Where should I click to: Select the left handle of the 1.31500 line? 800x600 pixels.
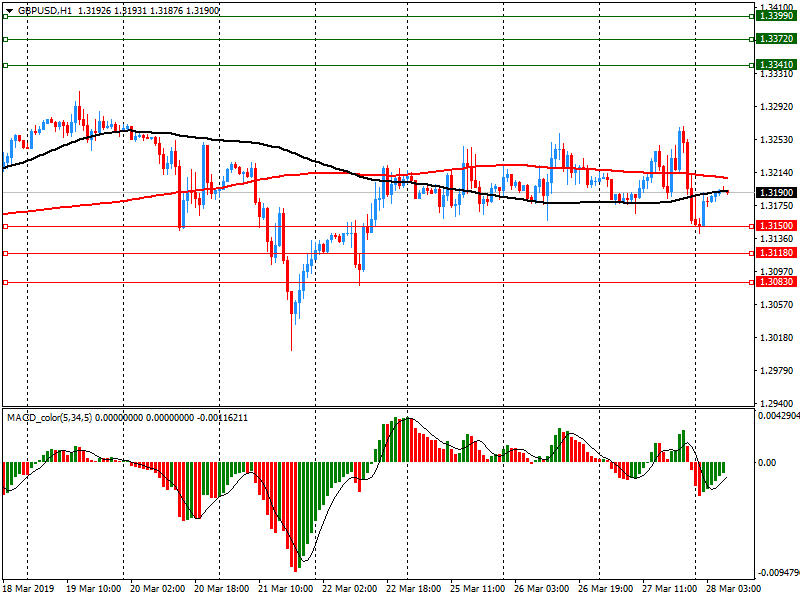coord(6,226)
